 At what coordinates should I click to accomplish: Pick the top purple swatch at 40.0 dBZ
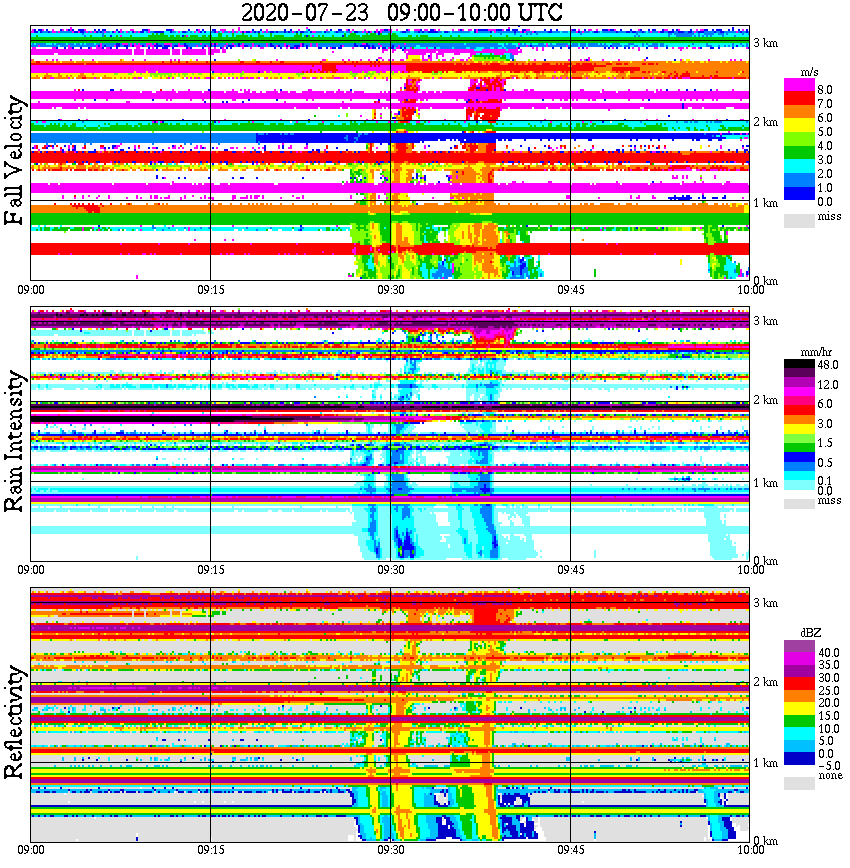tap(799, 646)
